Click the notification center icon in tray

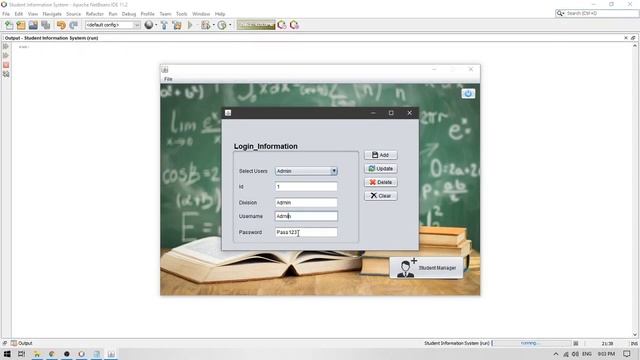627,354
